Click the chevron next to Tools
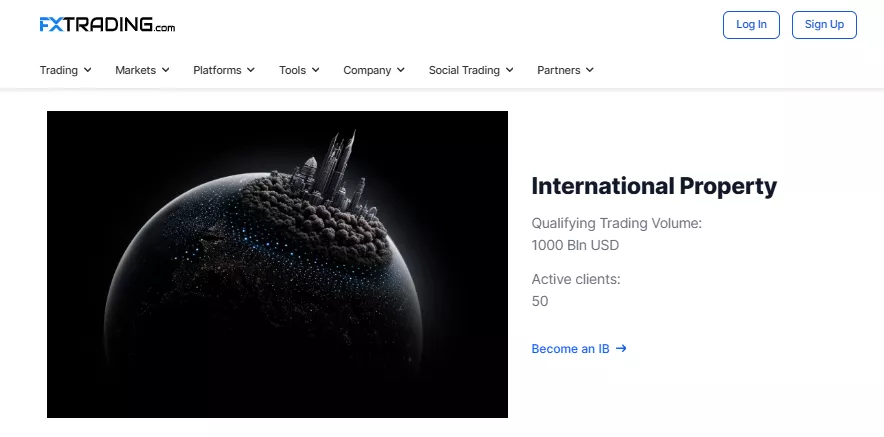This screenshot has width=884, height=437. (316, 70)
